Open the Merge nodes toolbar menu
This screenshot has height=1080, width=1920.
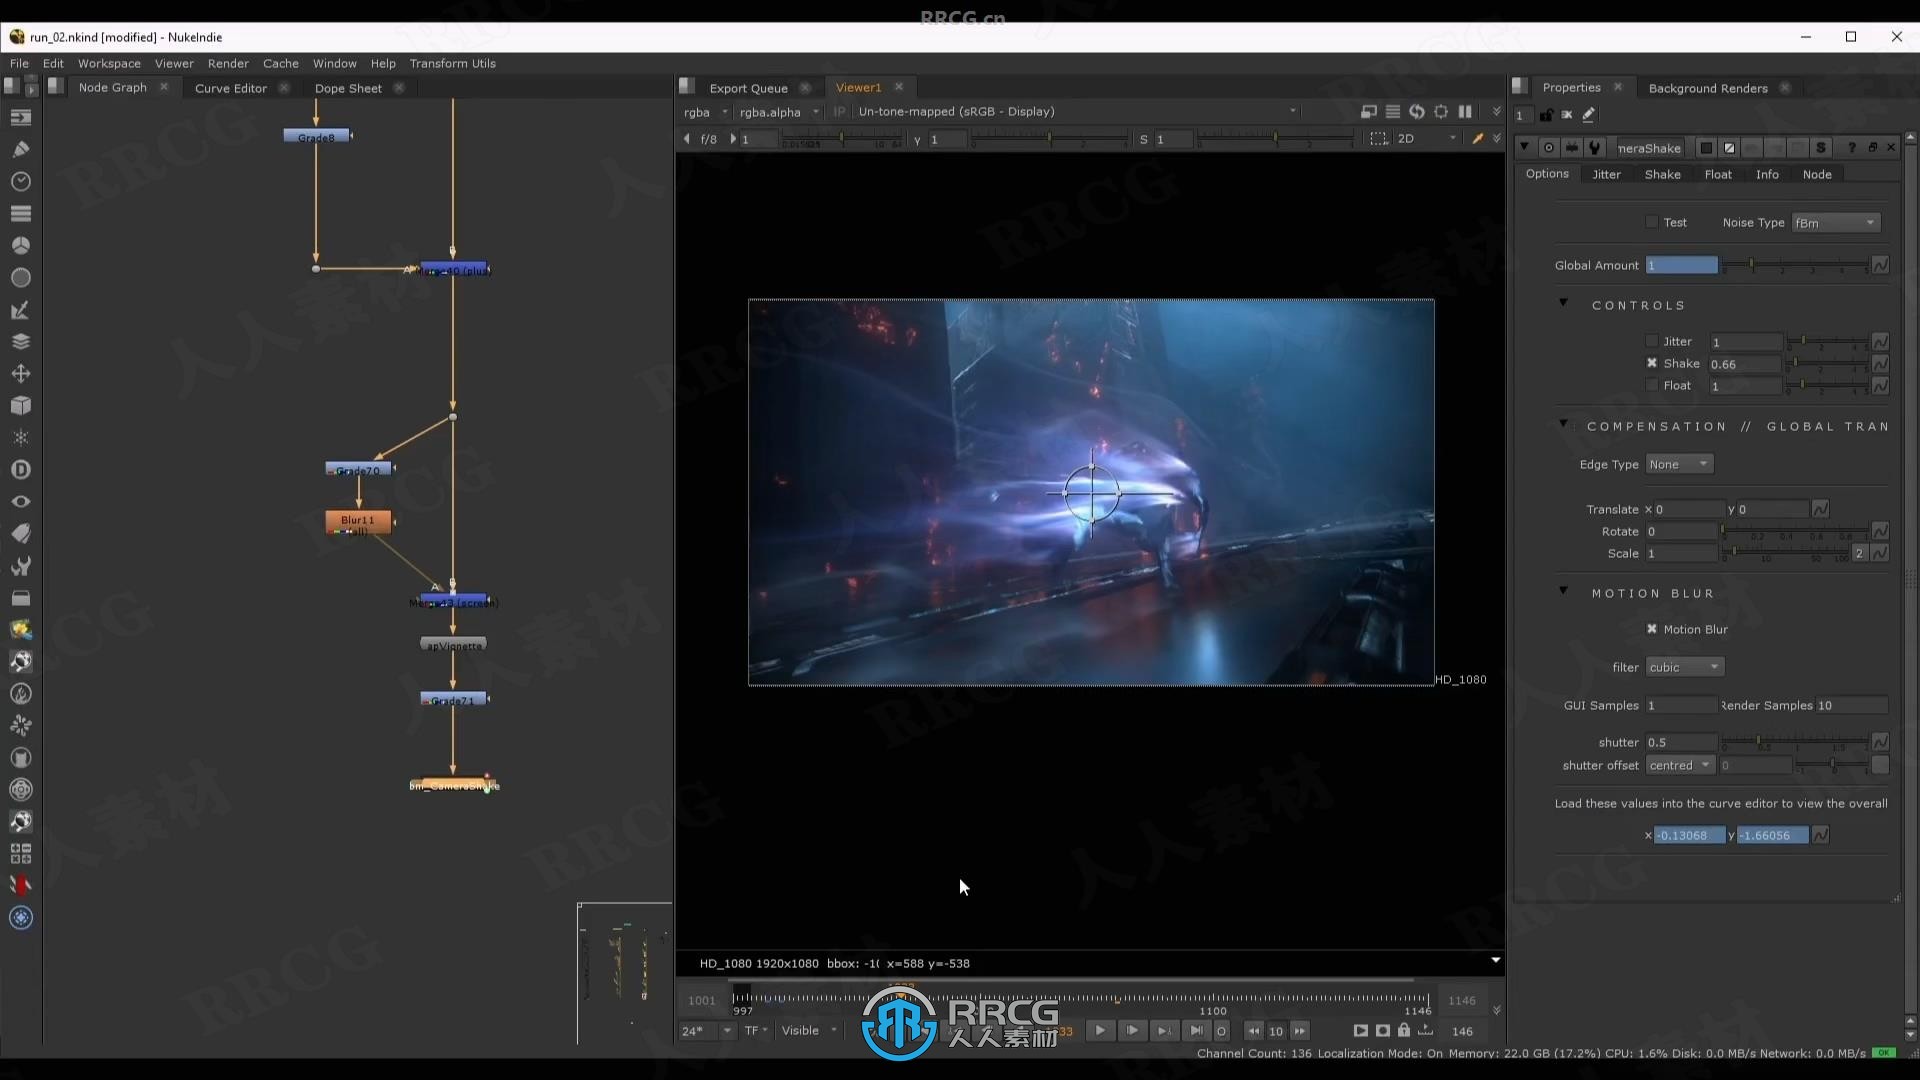point(20,341)
